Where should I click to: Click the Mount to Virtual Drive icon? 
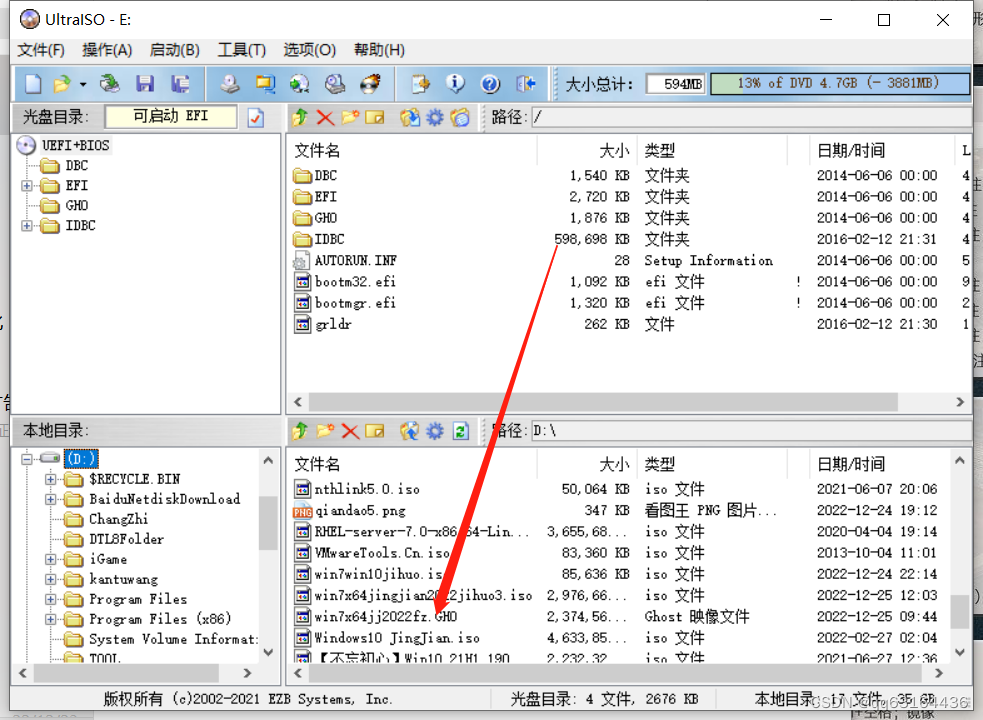click(335, 83)
